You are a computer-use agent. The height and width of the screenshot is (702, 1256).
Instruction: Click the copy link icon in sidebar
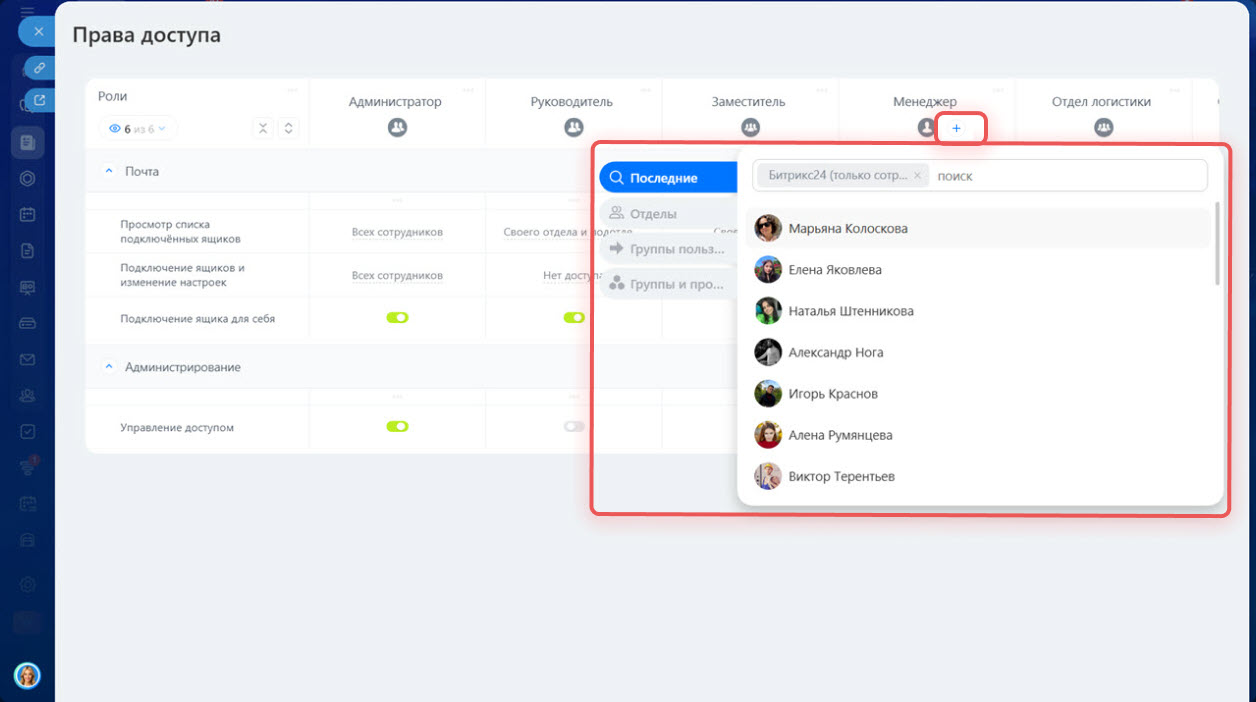pyautogui.click(x=39, y=68)
